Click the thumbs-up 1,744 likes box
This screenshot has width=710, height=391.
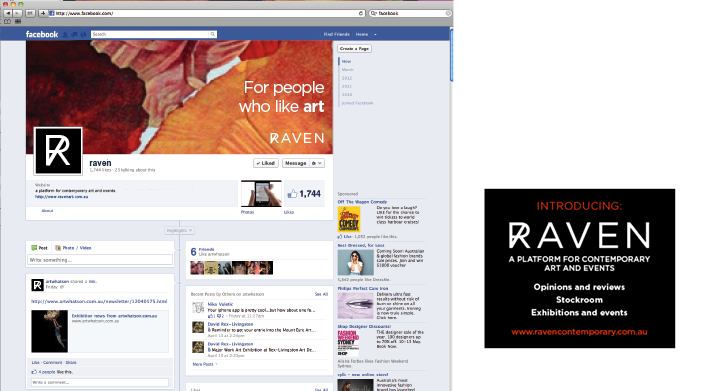[x=304, y=194]
